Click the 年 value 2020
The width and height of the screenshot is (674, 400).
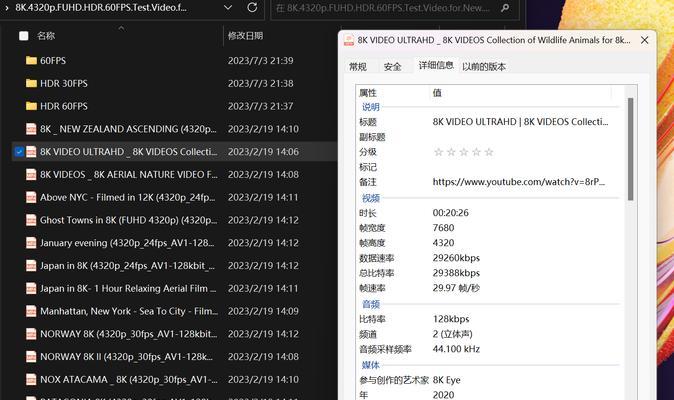pyautogui.click(x=443, y=395)
